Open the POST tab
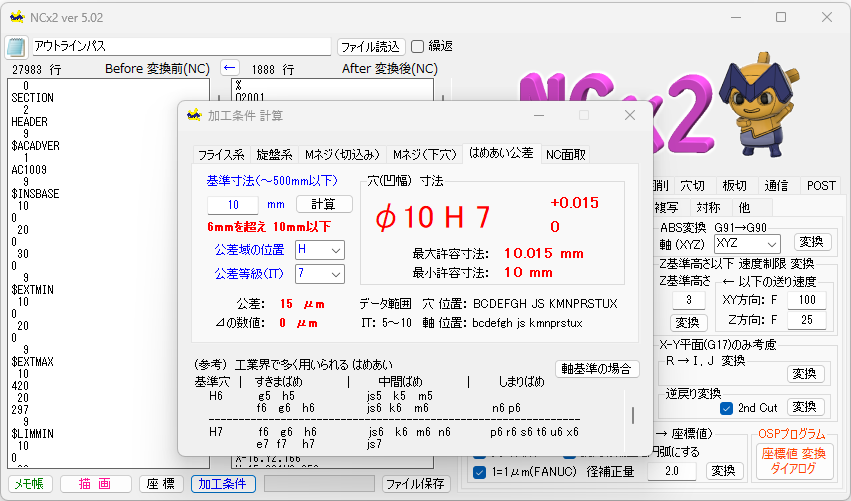Screen dimensions: 851x501 pos(821,185)
